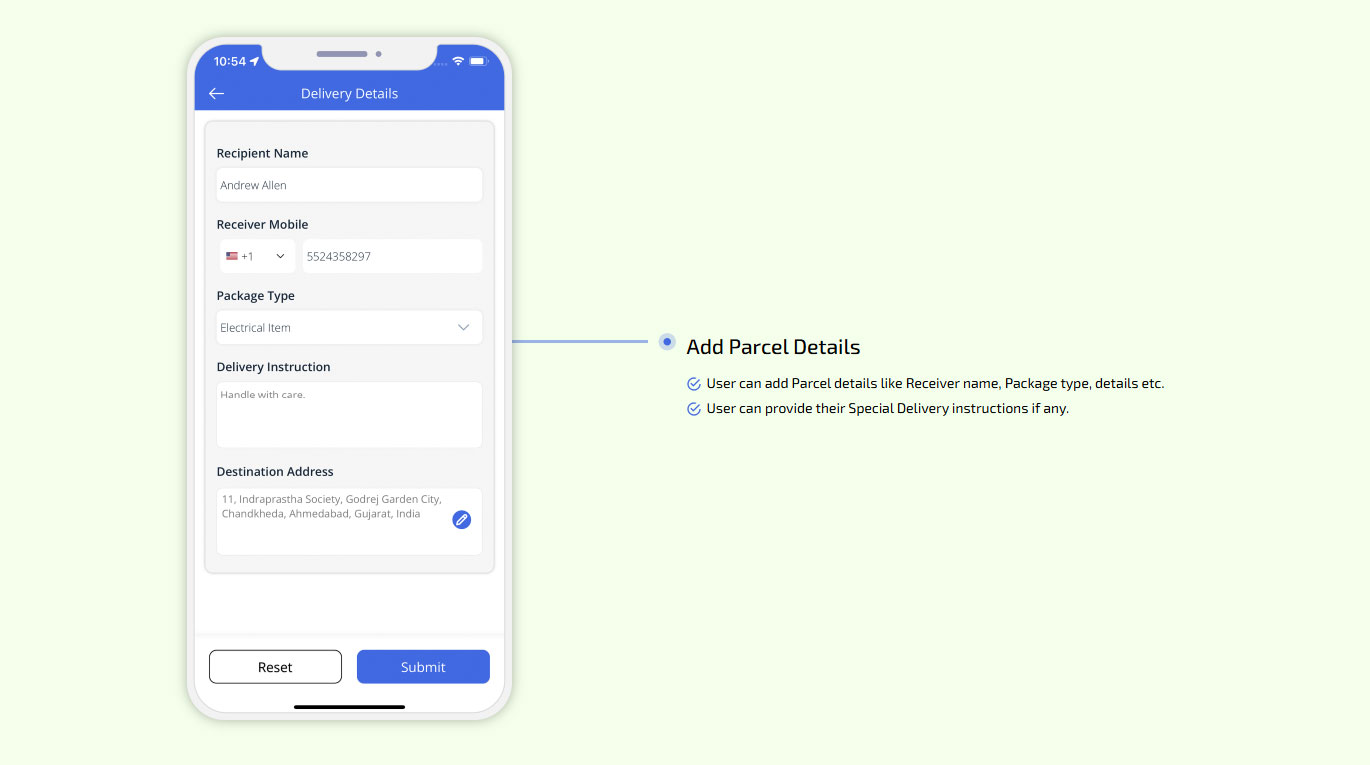Open the +1 country code dropdown chevron
1370x765 pixels.
pos(280,256)
